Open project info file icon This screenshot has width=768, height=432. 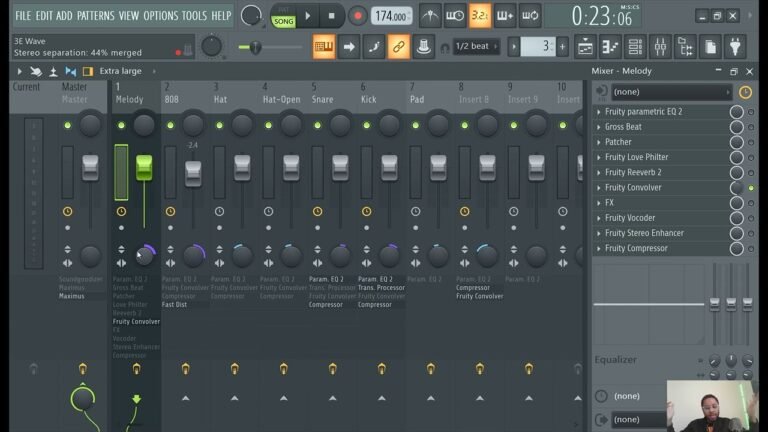tap(710, 47)
